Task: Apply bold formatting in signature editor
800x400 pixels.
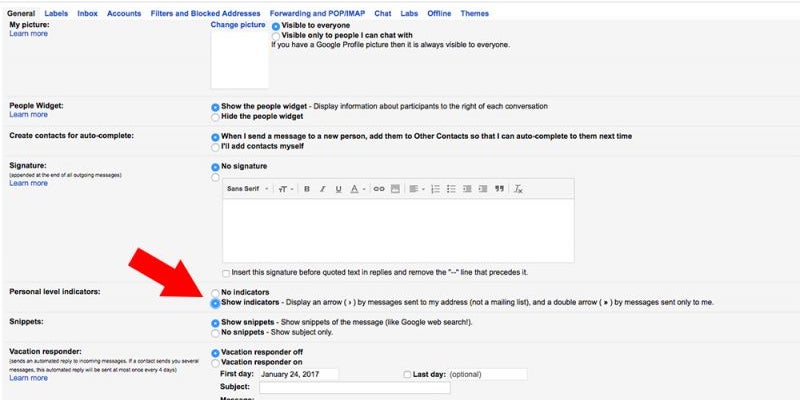Action: pos(307,189)
